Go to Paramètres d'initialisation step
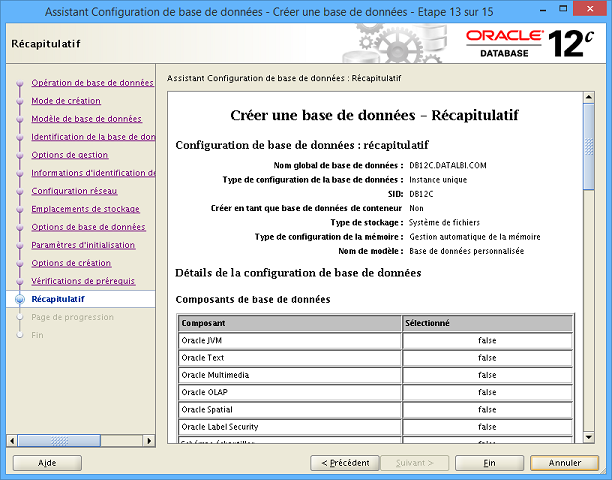Viewport: 612px width, 480px height. tap(83, 245)
